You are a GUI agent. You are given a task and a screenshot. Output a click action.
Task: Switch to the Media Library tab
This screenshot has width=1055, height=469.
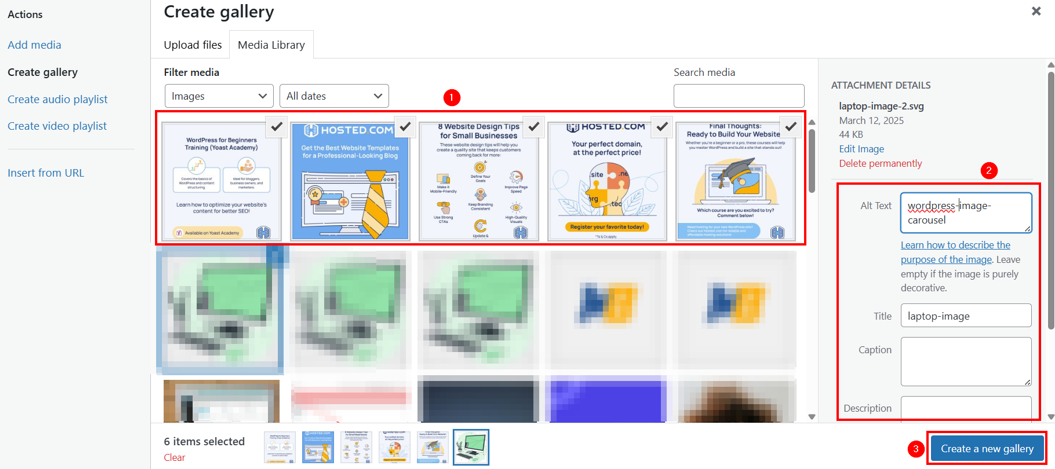[271, 46]
